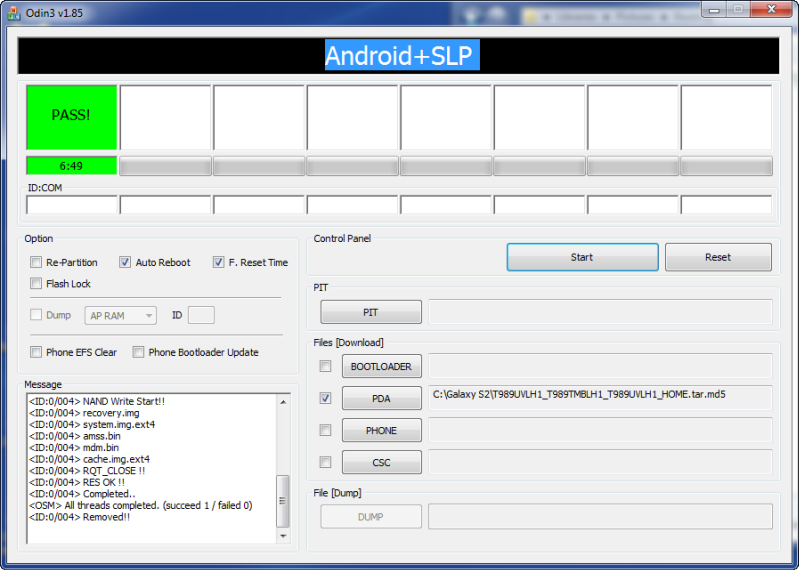
Task: Click the PDA file button
Action: coord(382,398)
